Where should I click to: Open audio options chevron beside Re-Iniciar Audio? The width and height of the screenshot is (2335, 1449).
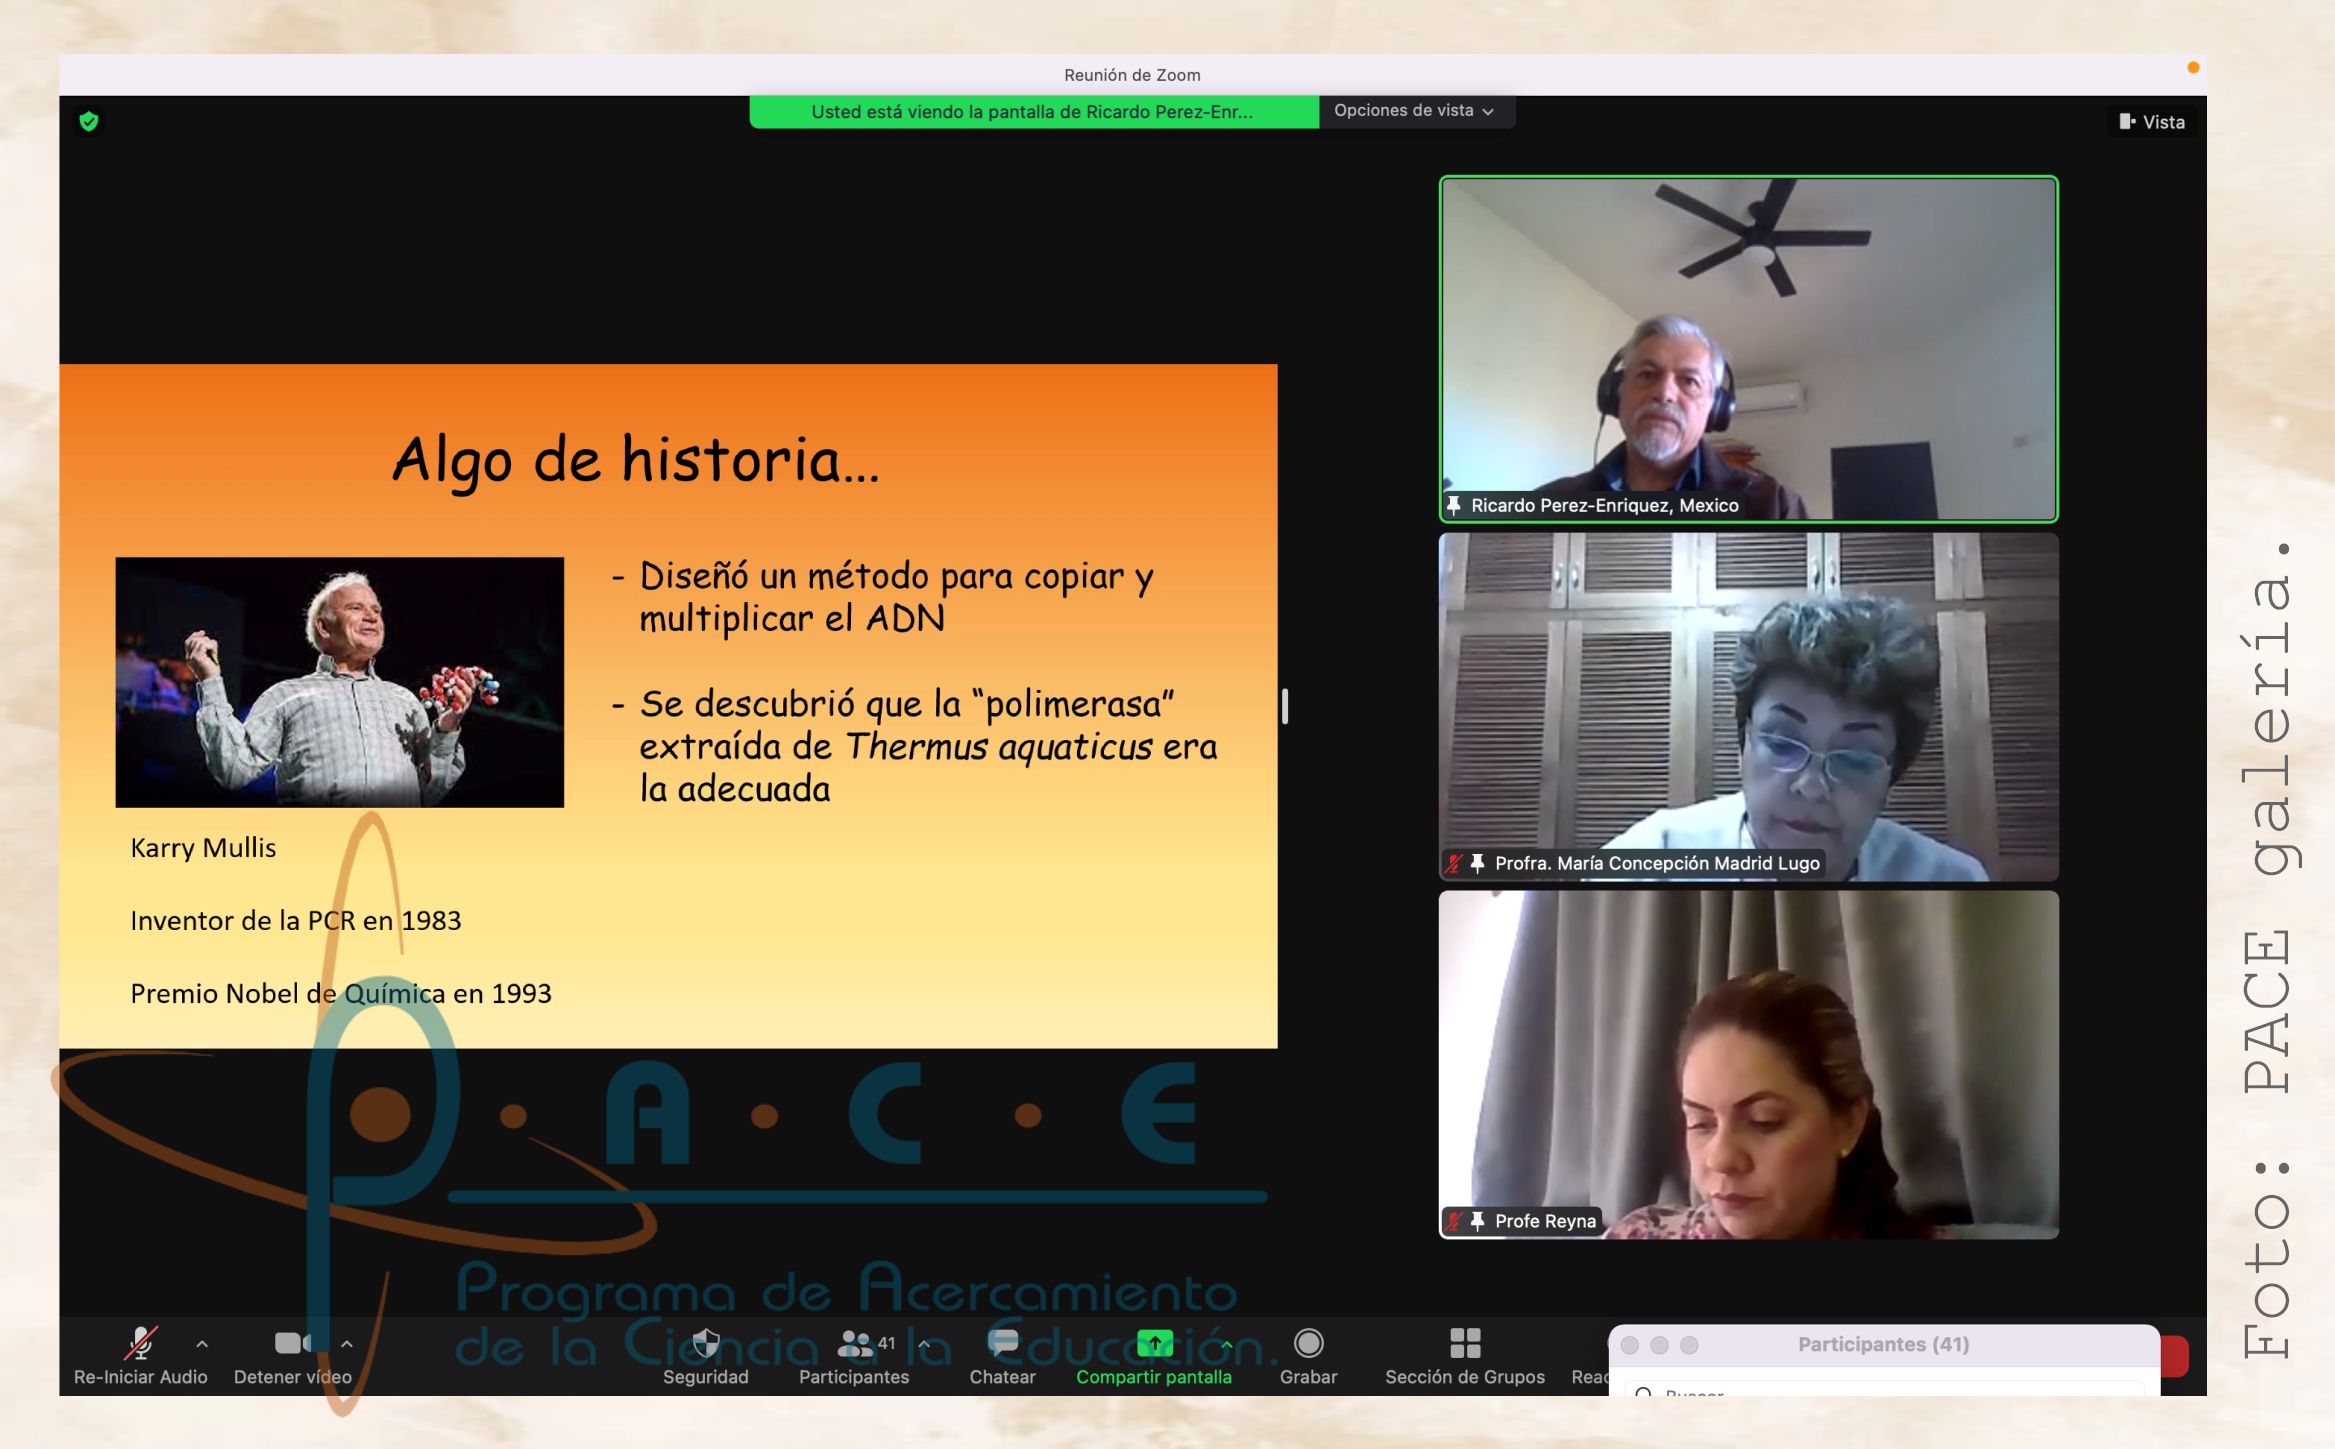coord(202,1344)
